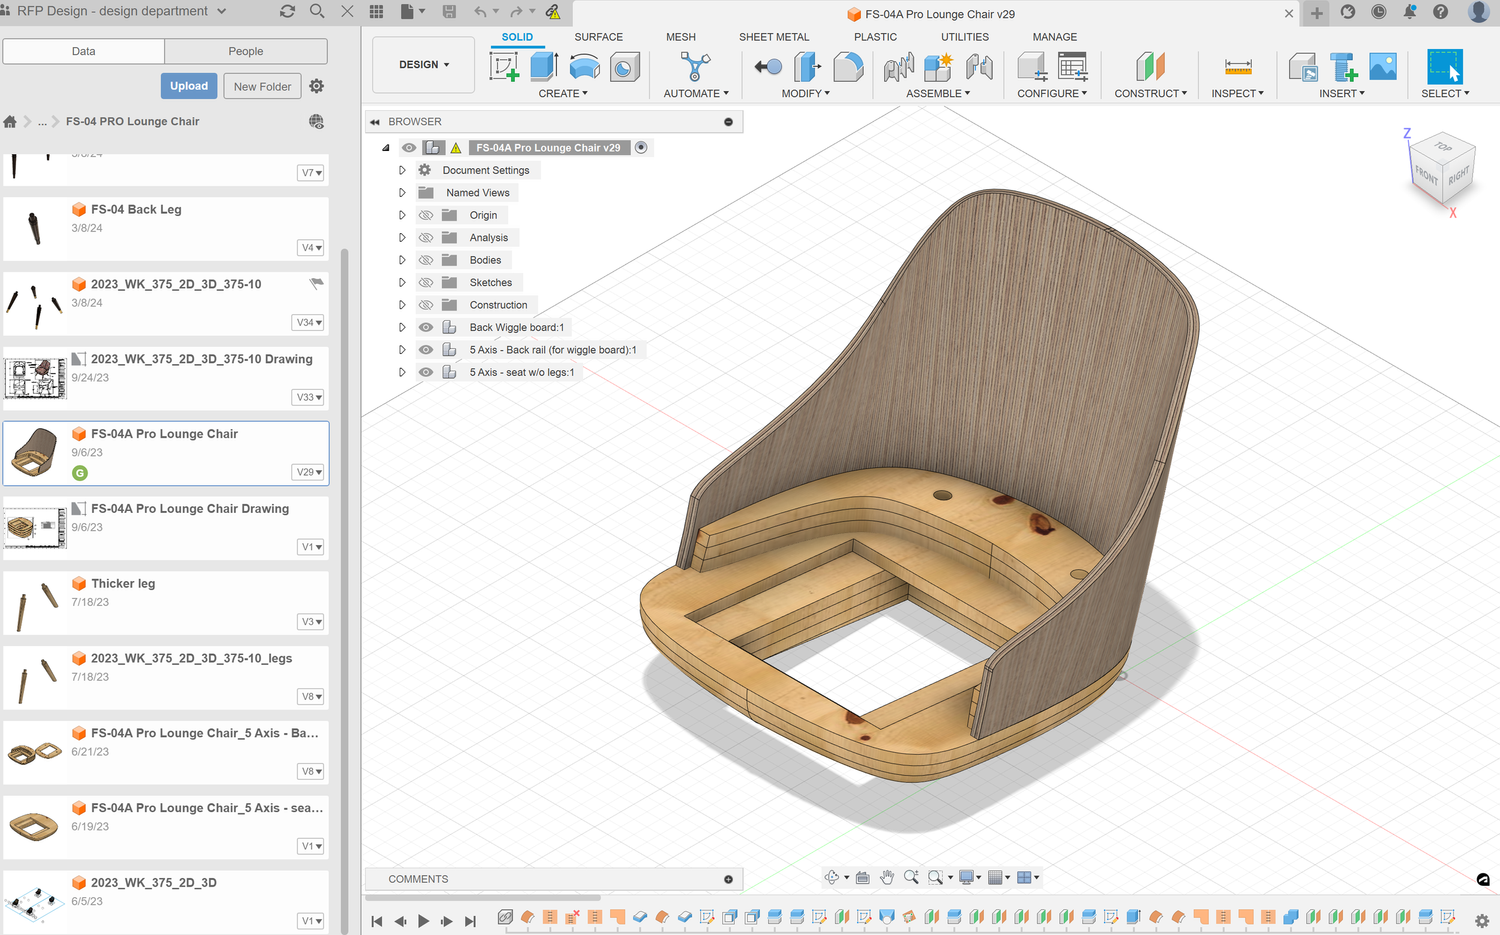Viewport: 1500px width, 935px height.
Task: Open the data panel settings gear
Action: (x=317, y=86)
